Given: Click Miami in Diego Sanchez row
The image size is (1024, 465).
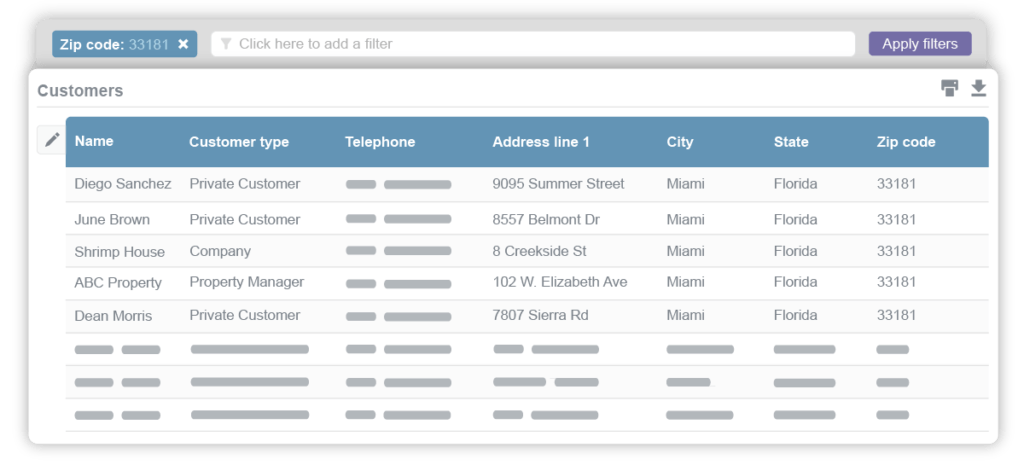Looking at the screenshot, I should click(x=685, y=184).
